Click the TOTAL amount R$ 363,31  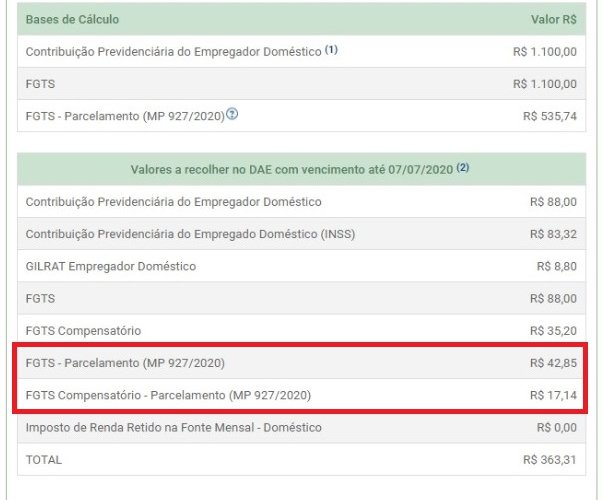tap(549, 460)
